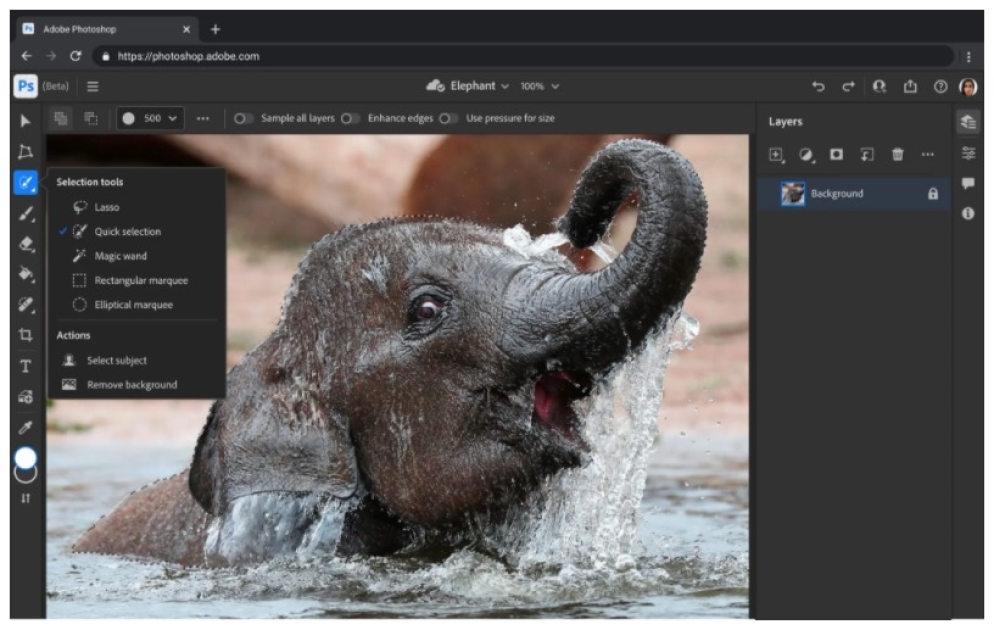Toggle Use pressure for size switch

[448, 118]
